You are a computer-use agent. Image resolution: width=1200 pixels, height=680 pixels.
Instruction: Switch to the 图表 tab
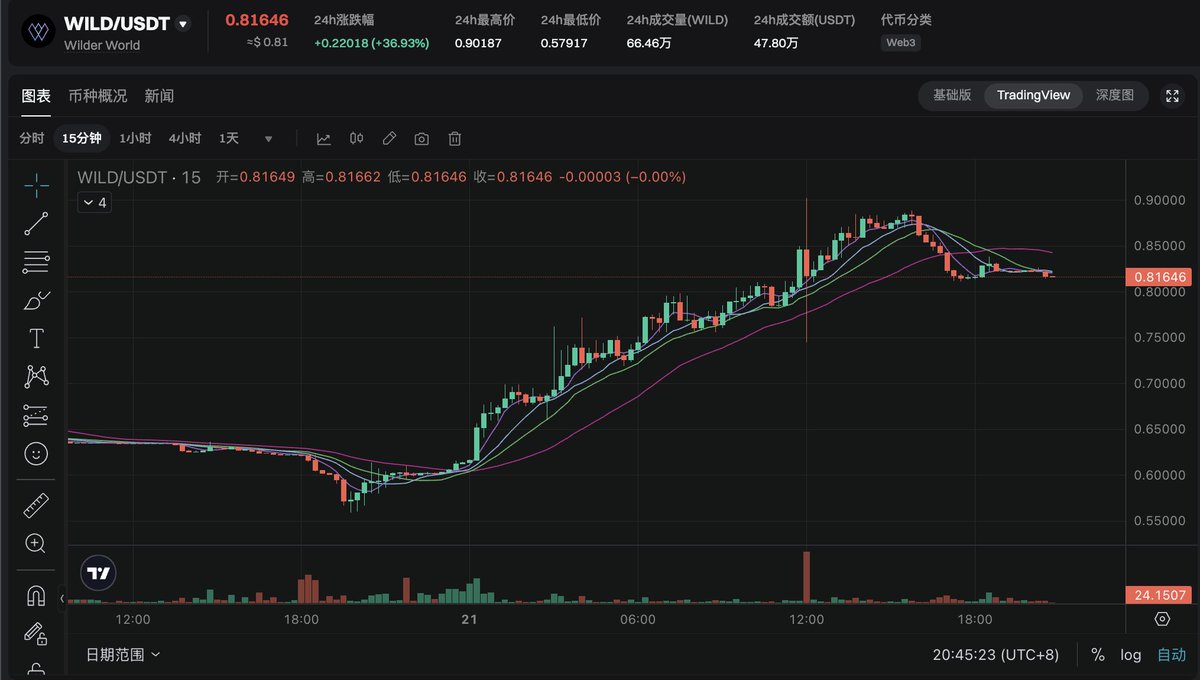36,96
